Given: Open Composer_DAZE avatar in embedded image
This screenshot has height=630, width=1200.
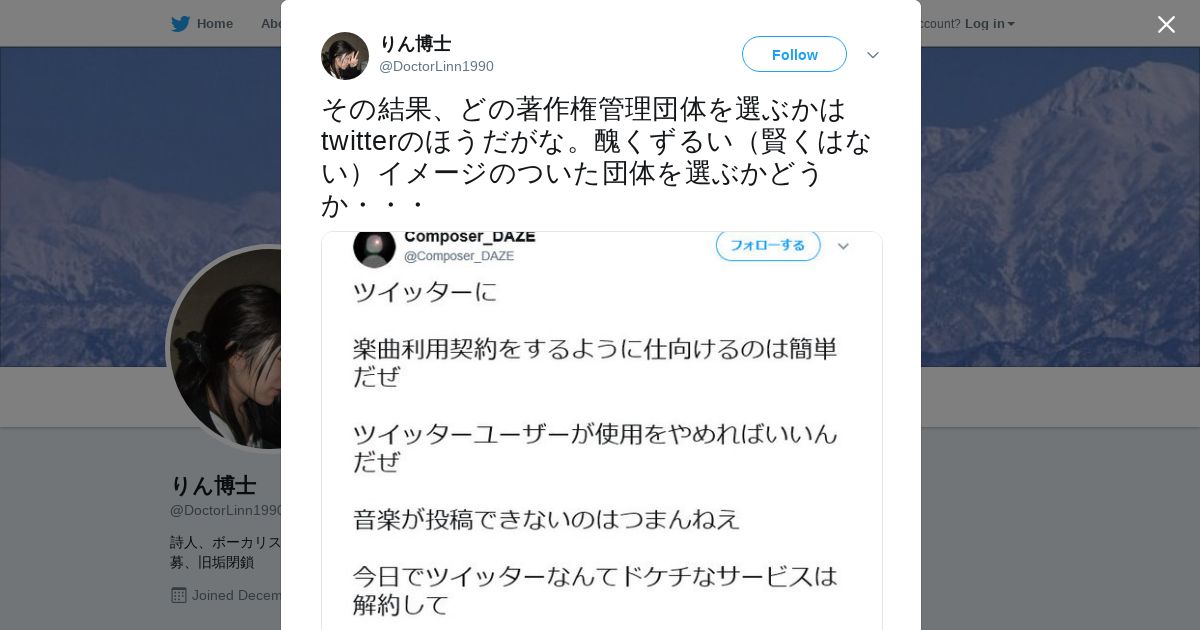Looking at the screenshot, I should coord(374,247).
